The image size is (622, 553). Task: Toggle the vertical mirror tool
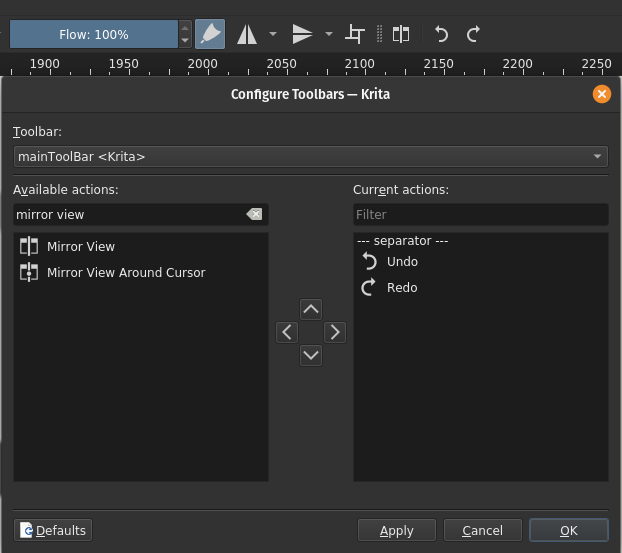coord(302,34)
